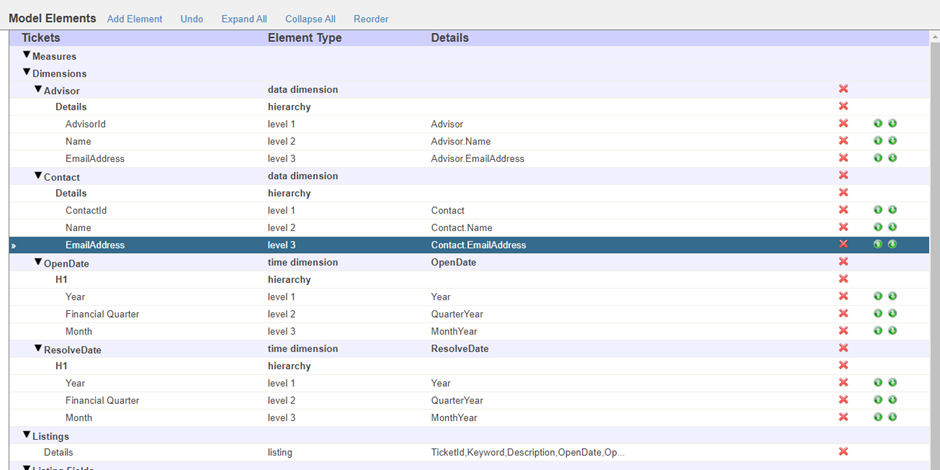Click Add Element in toolbar

(x=134, y=19)
